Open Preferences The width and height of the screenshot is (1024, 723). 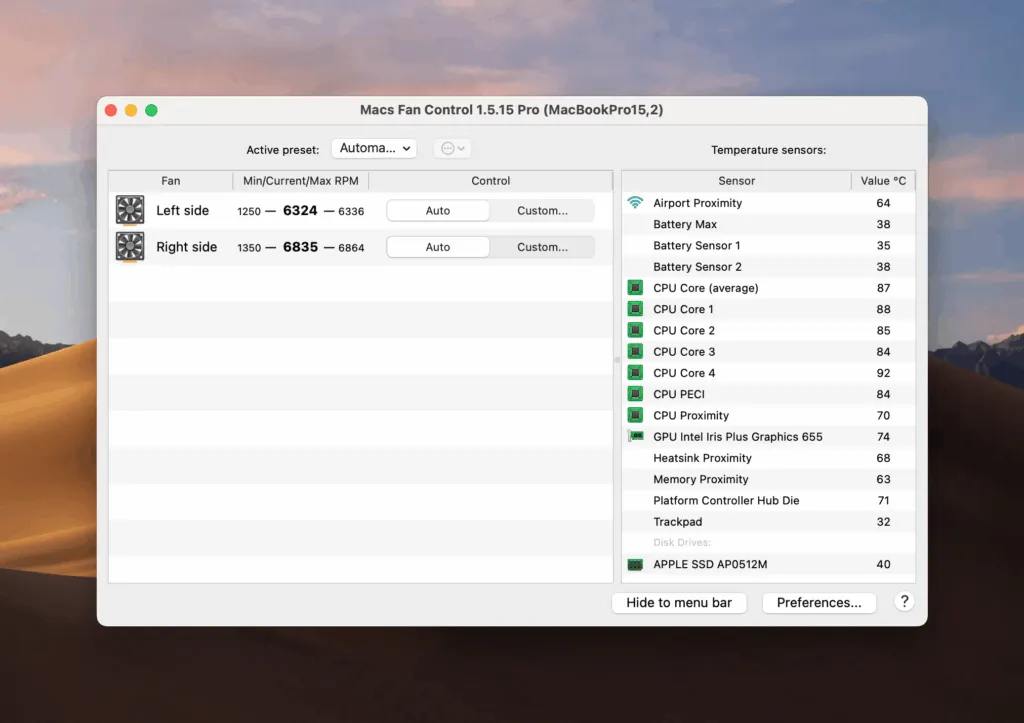coord(819,602)
